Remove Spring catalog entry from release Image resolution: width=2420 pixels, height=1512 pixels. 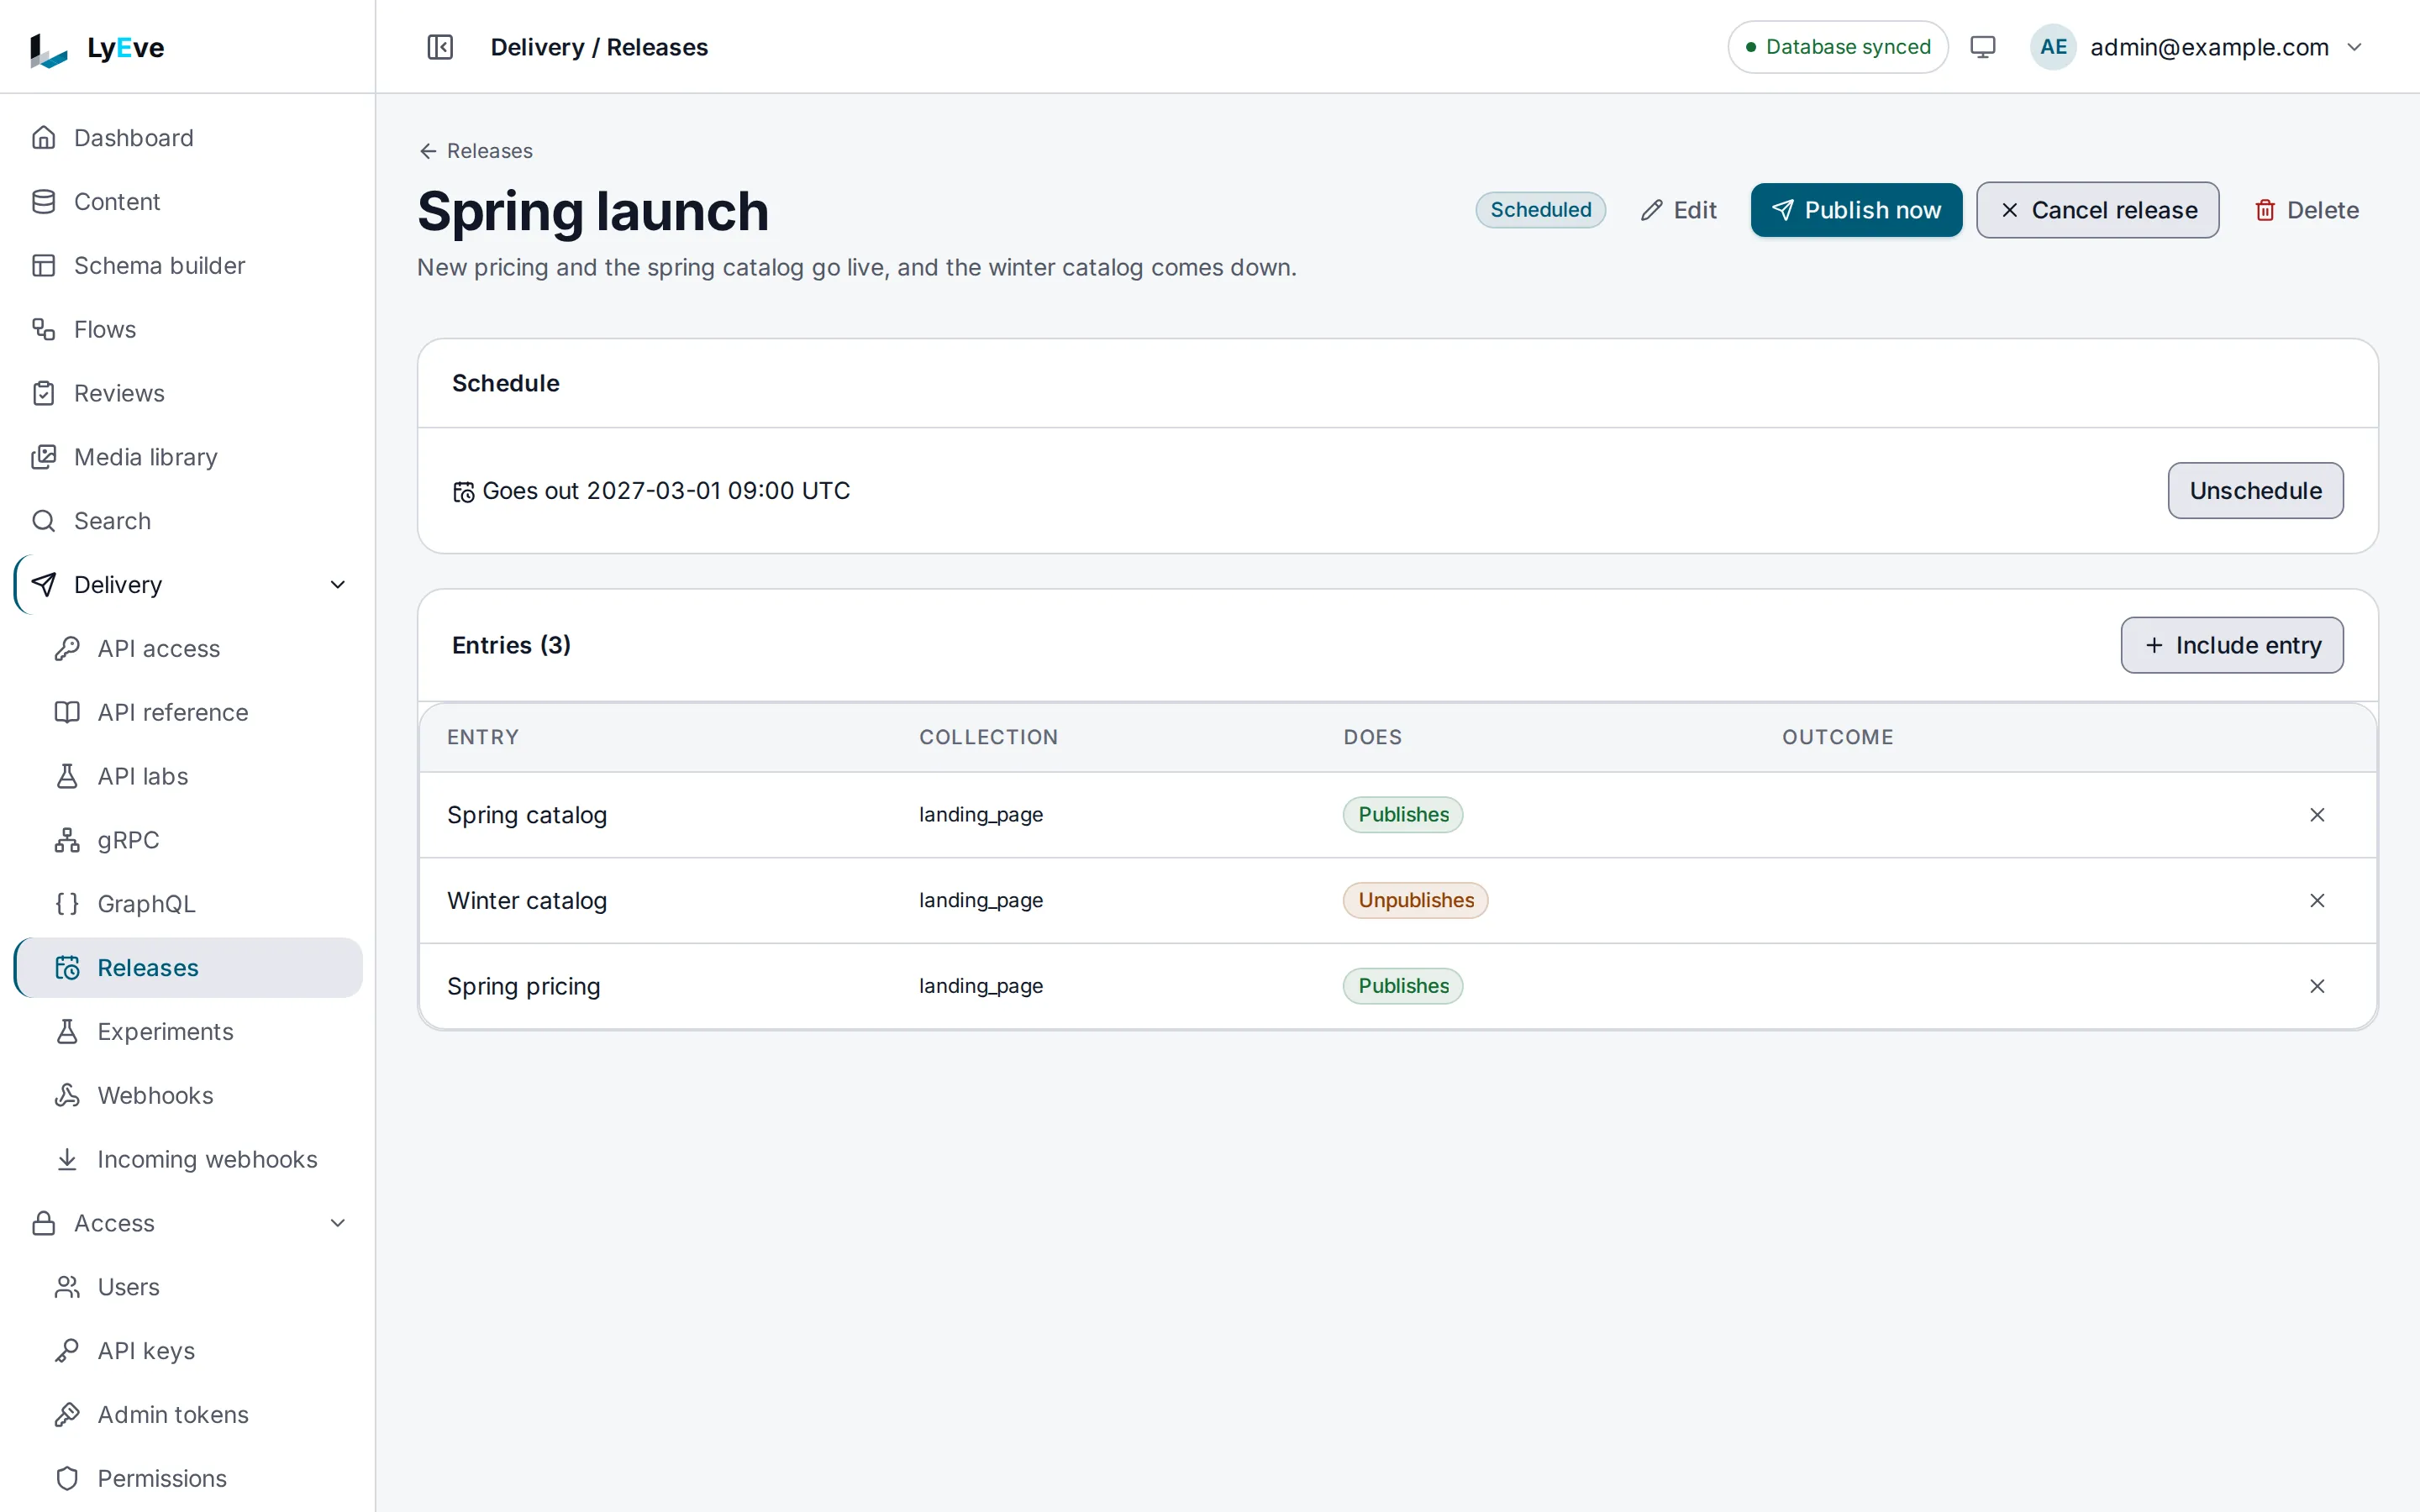pyautogui.click(x=2316, y=815)
